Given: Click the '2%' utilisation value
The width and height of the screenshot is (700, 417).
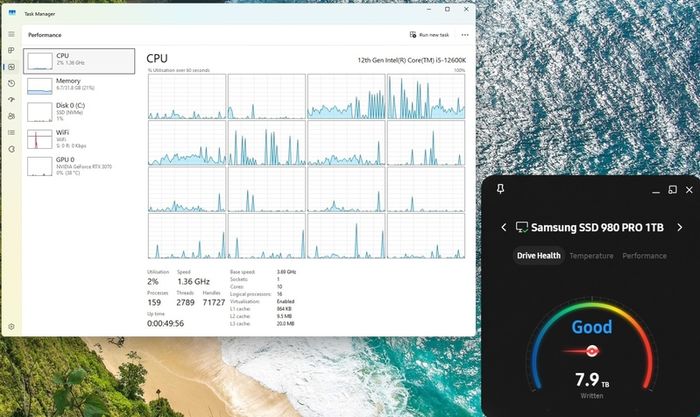Looking at the screenshot, I should pos(153,282).
